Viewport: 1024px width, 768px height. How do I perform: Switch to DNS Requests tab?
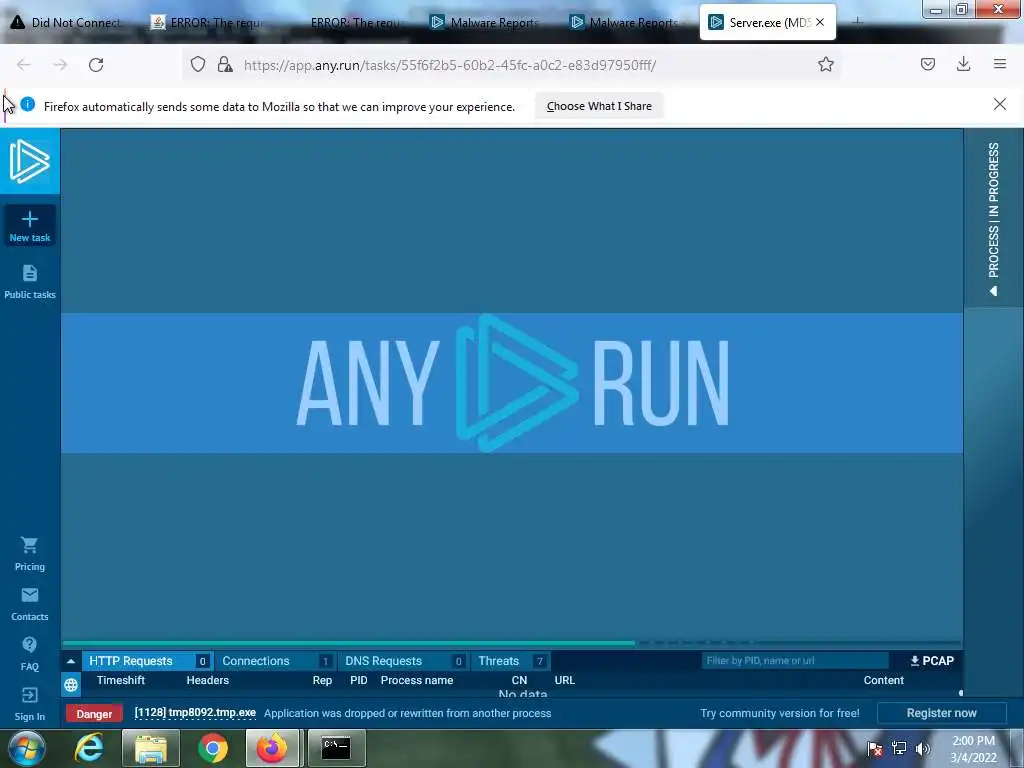click(404, 661)
